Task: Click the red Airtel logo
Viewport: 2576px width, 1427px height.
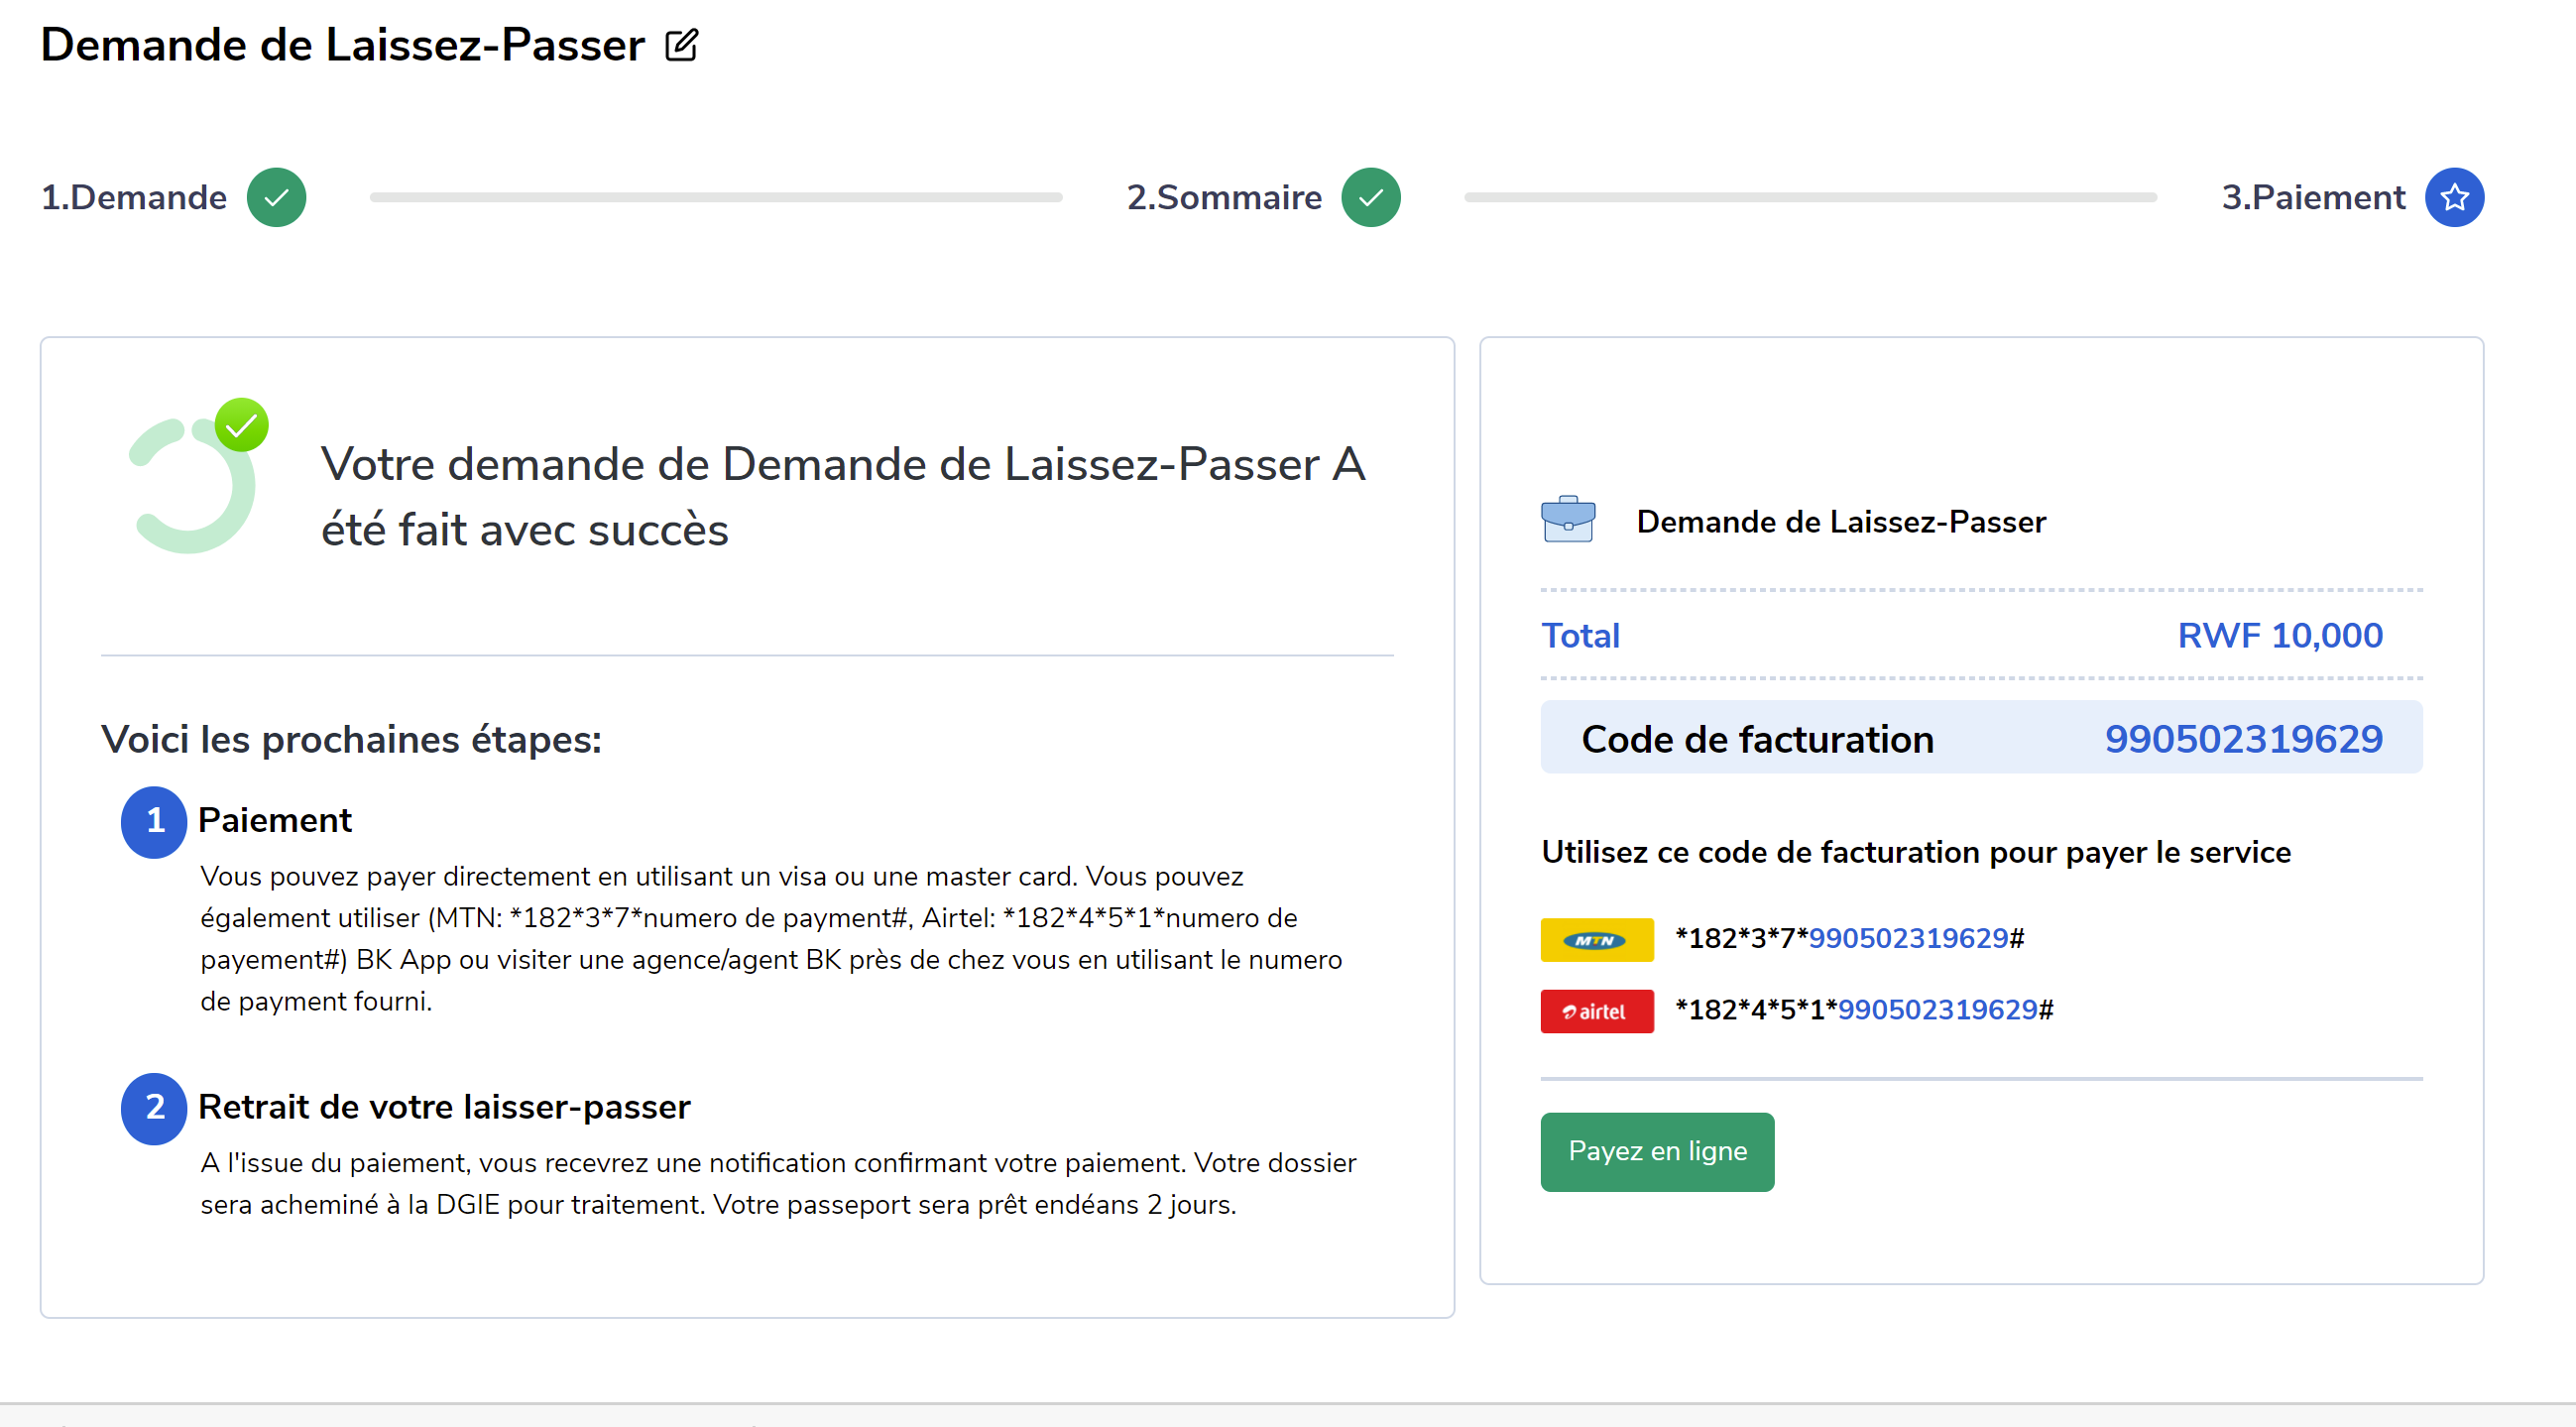Action: [1596, 1011]
